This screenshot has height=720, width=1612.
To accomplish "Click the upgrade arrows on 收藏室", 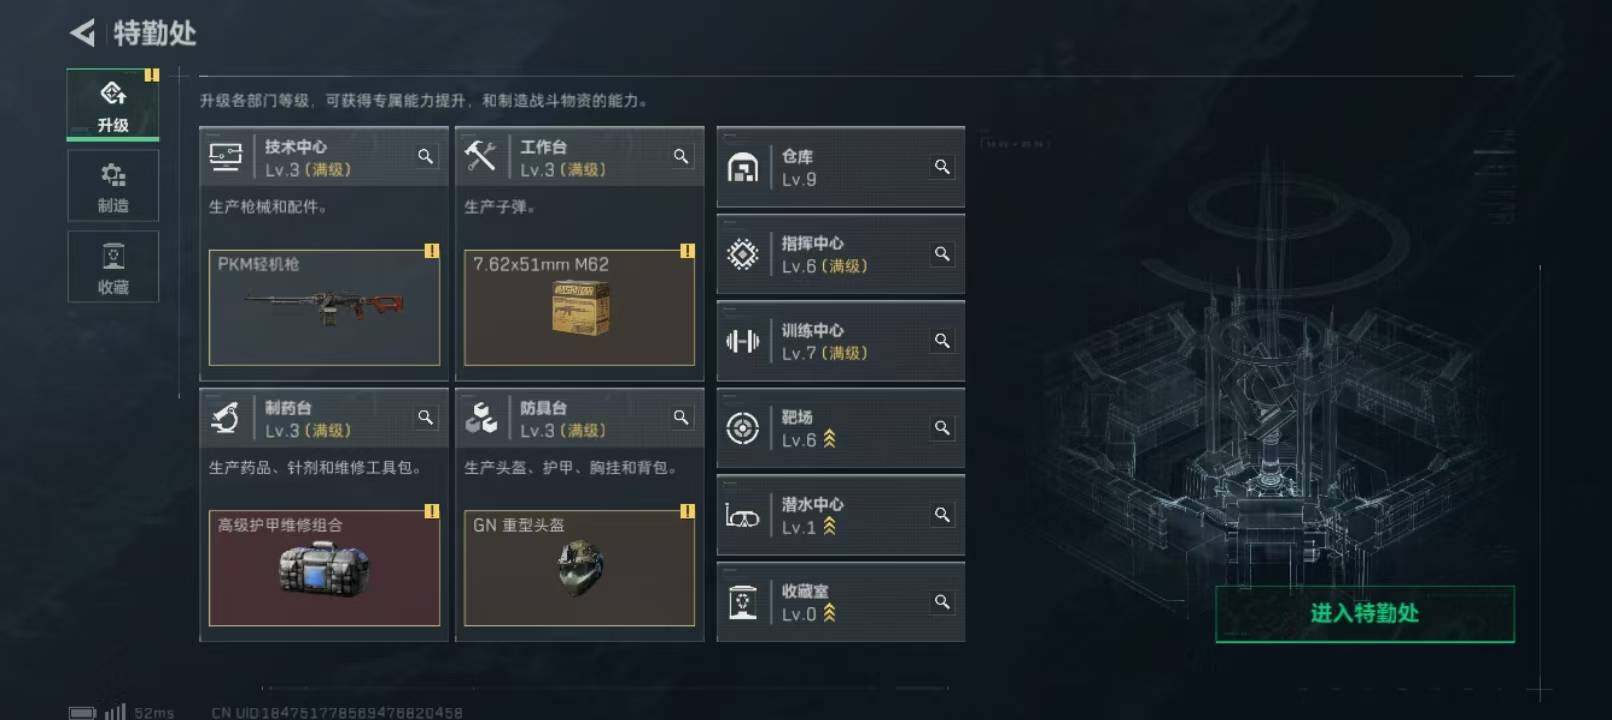I will (829, 613).
